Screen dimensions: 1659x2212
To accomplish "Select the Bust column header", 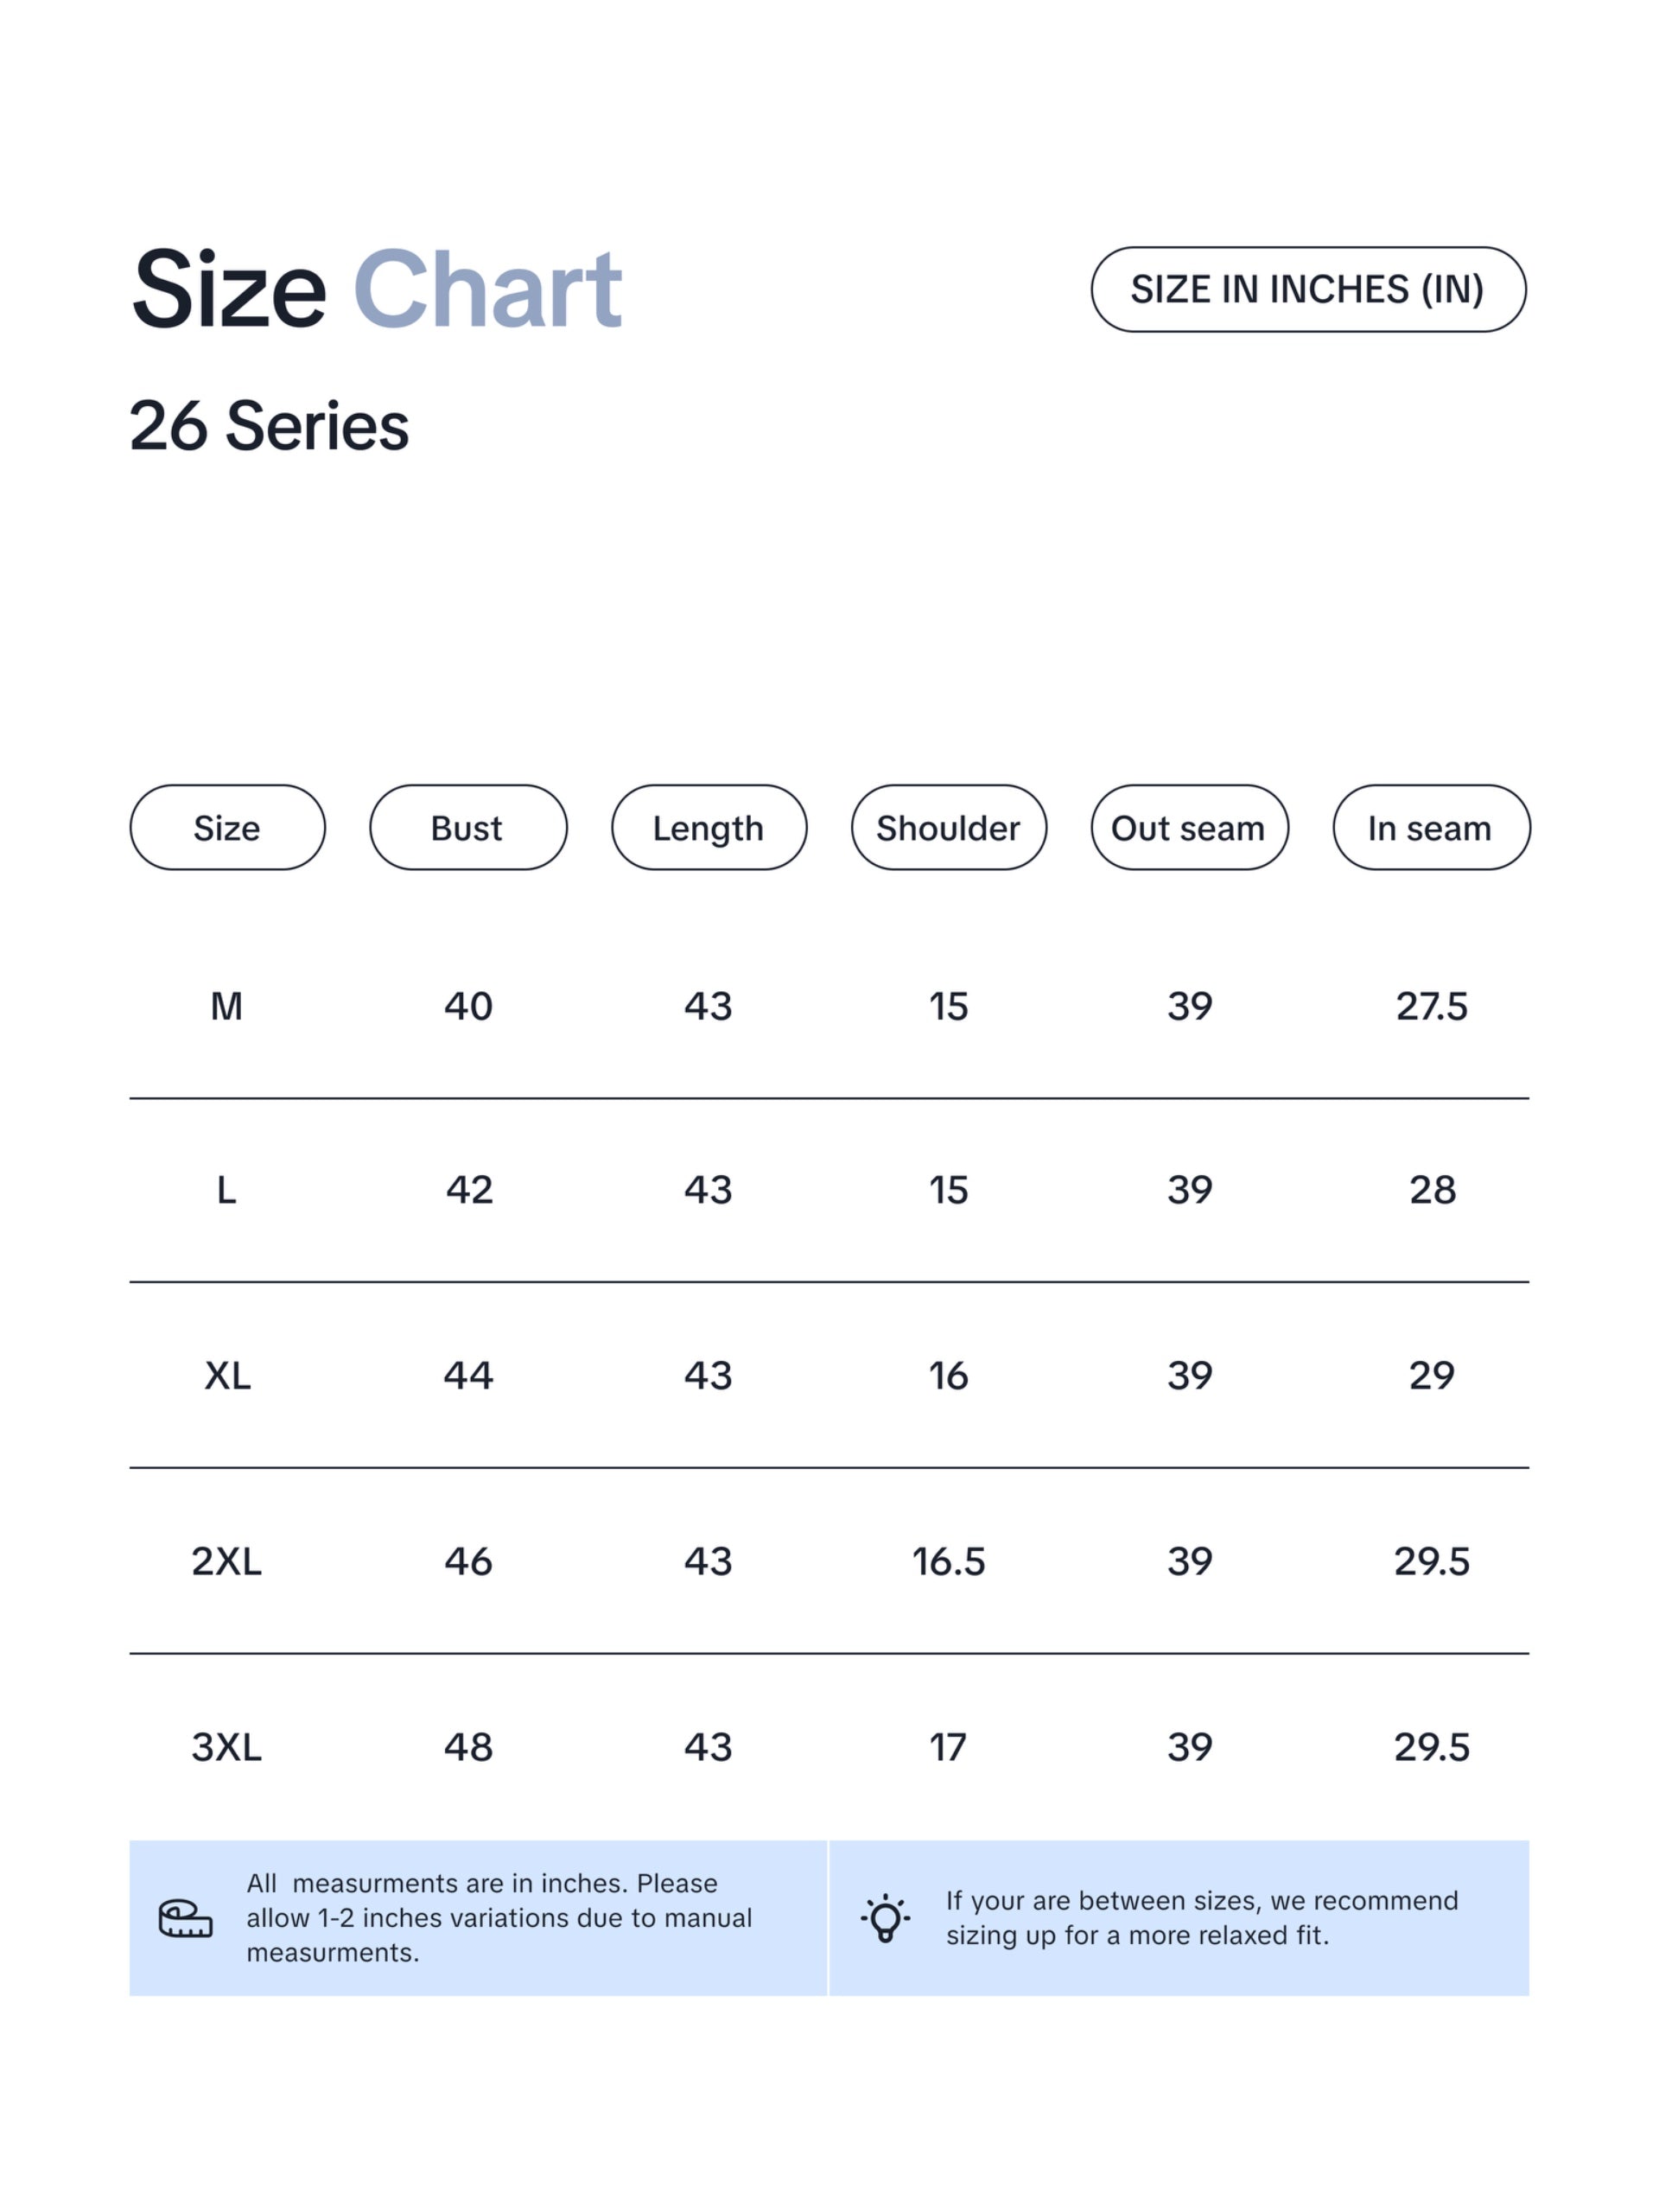I will click(x=468, y=827).
